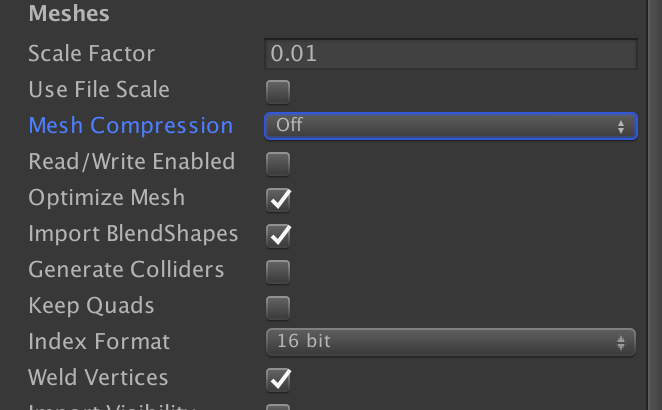This screenshot has height=410, width=662.
Task: Select the Import BlendShapes label
Action: pos(134,234)
